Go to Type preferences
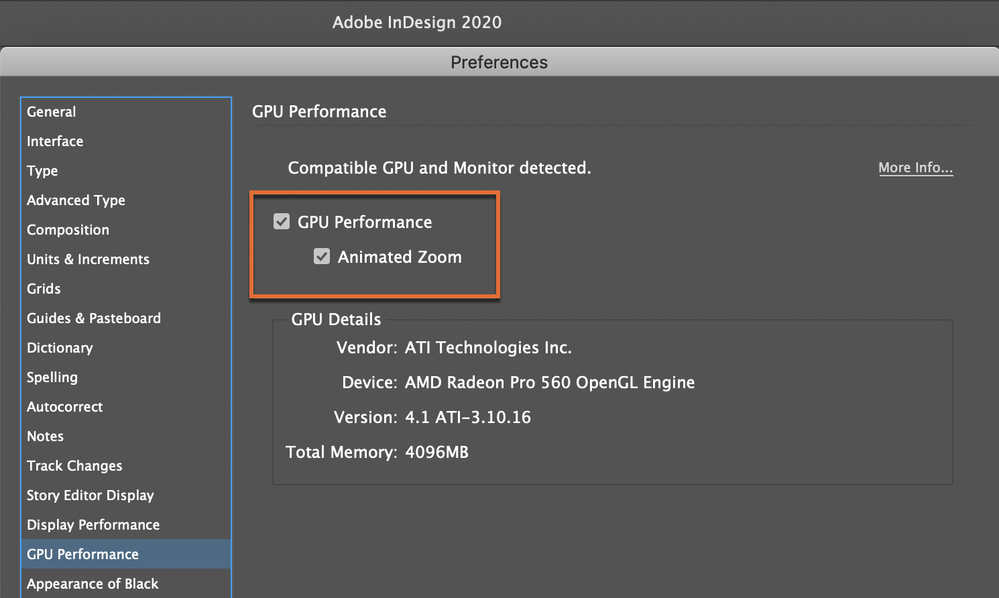 click(43, 171)
